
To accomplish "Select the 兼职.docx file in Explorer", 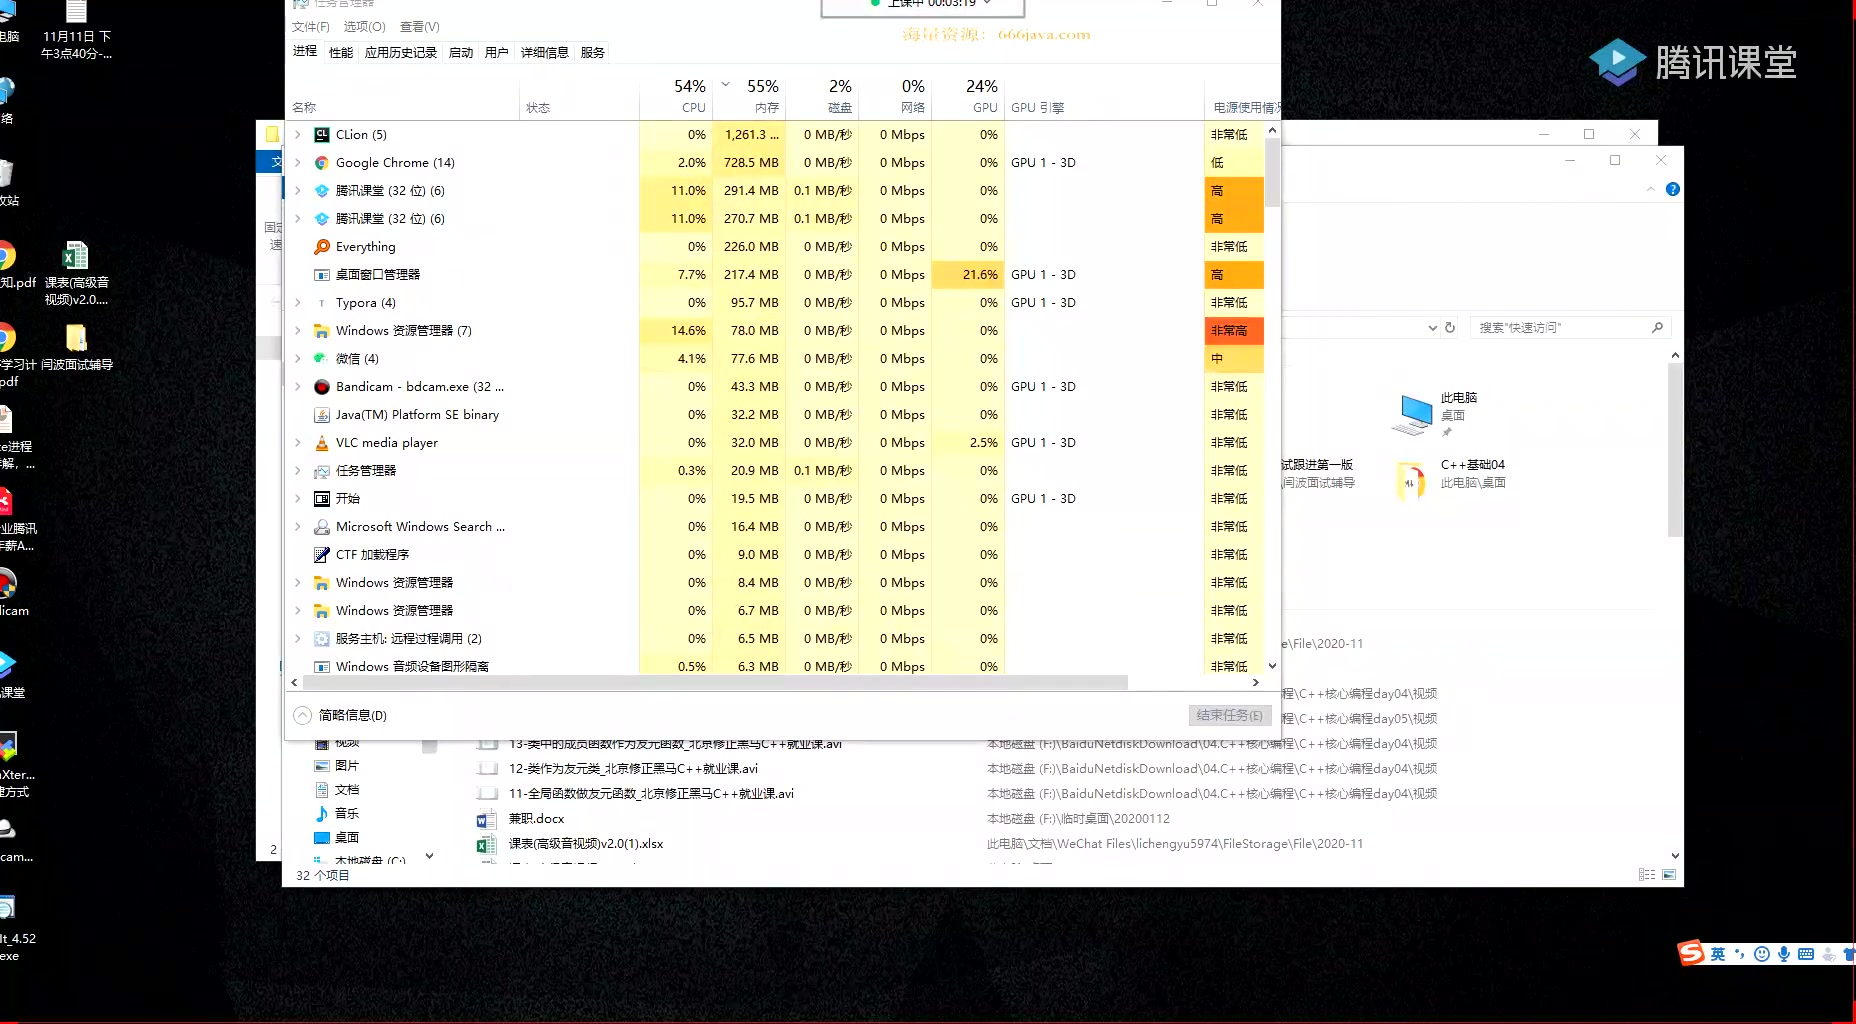I will [x=537, y=819].
